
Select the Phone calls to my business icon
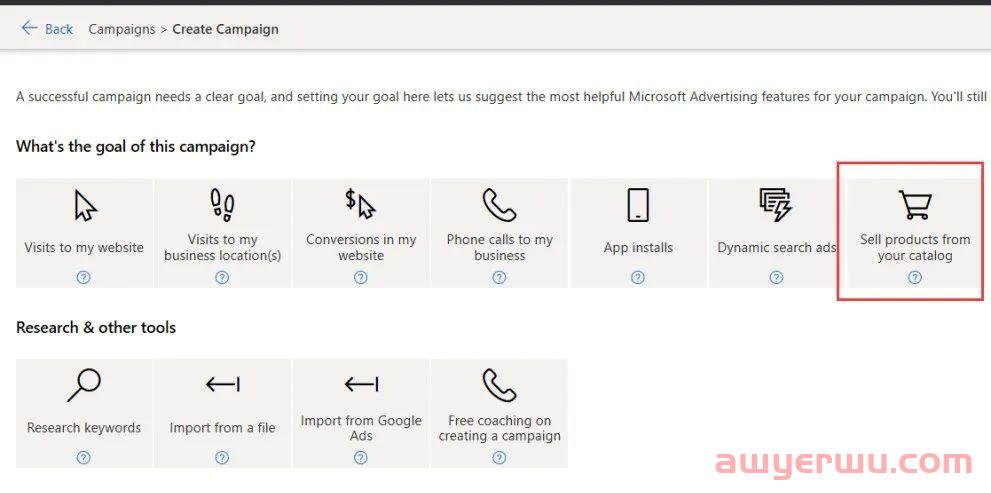point(499,205)
